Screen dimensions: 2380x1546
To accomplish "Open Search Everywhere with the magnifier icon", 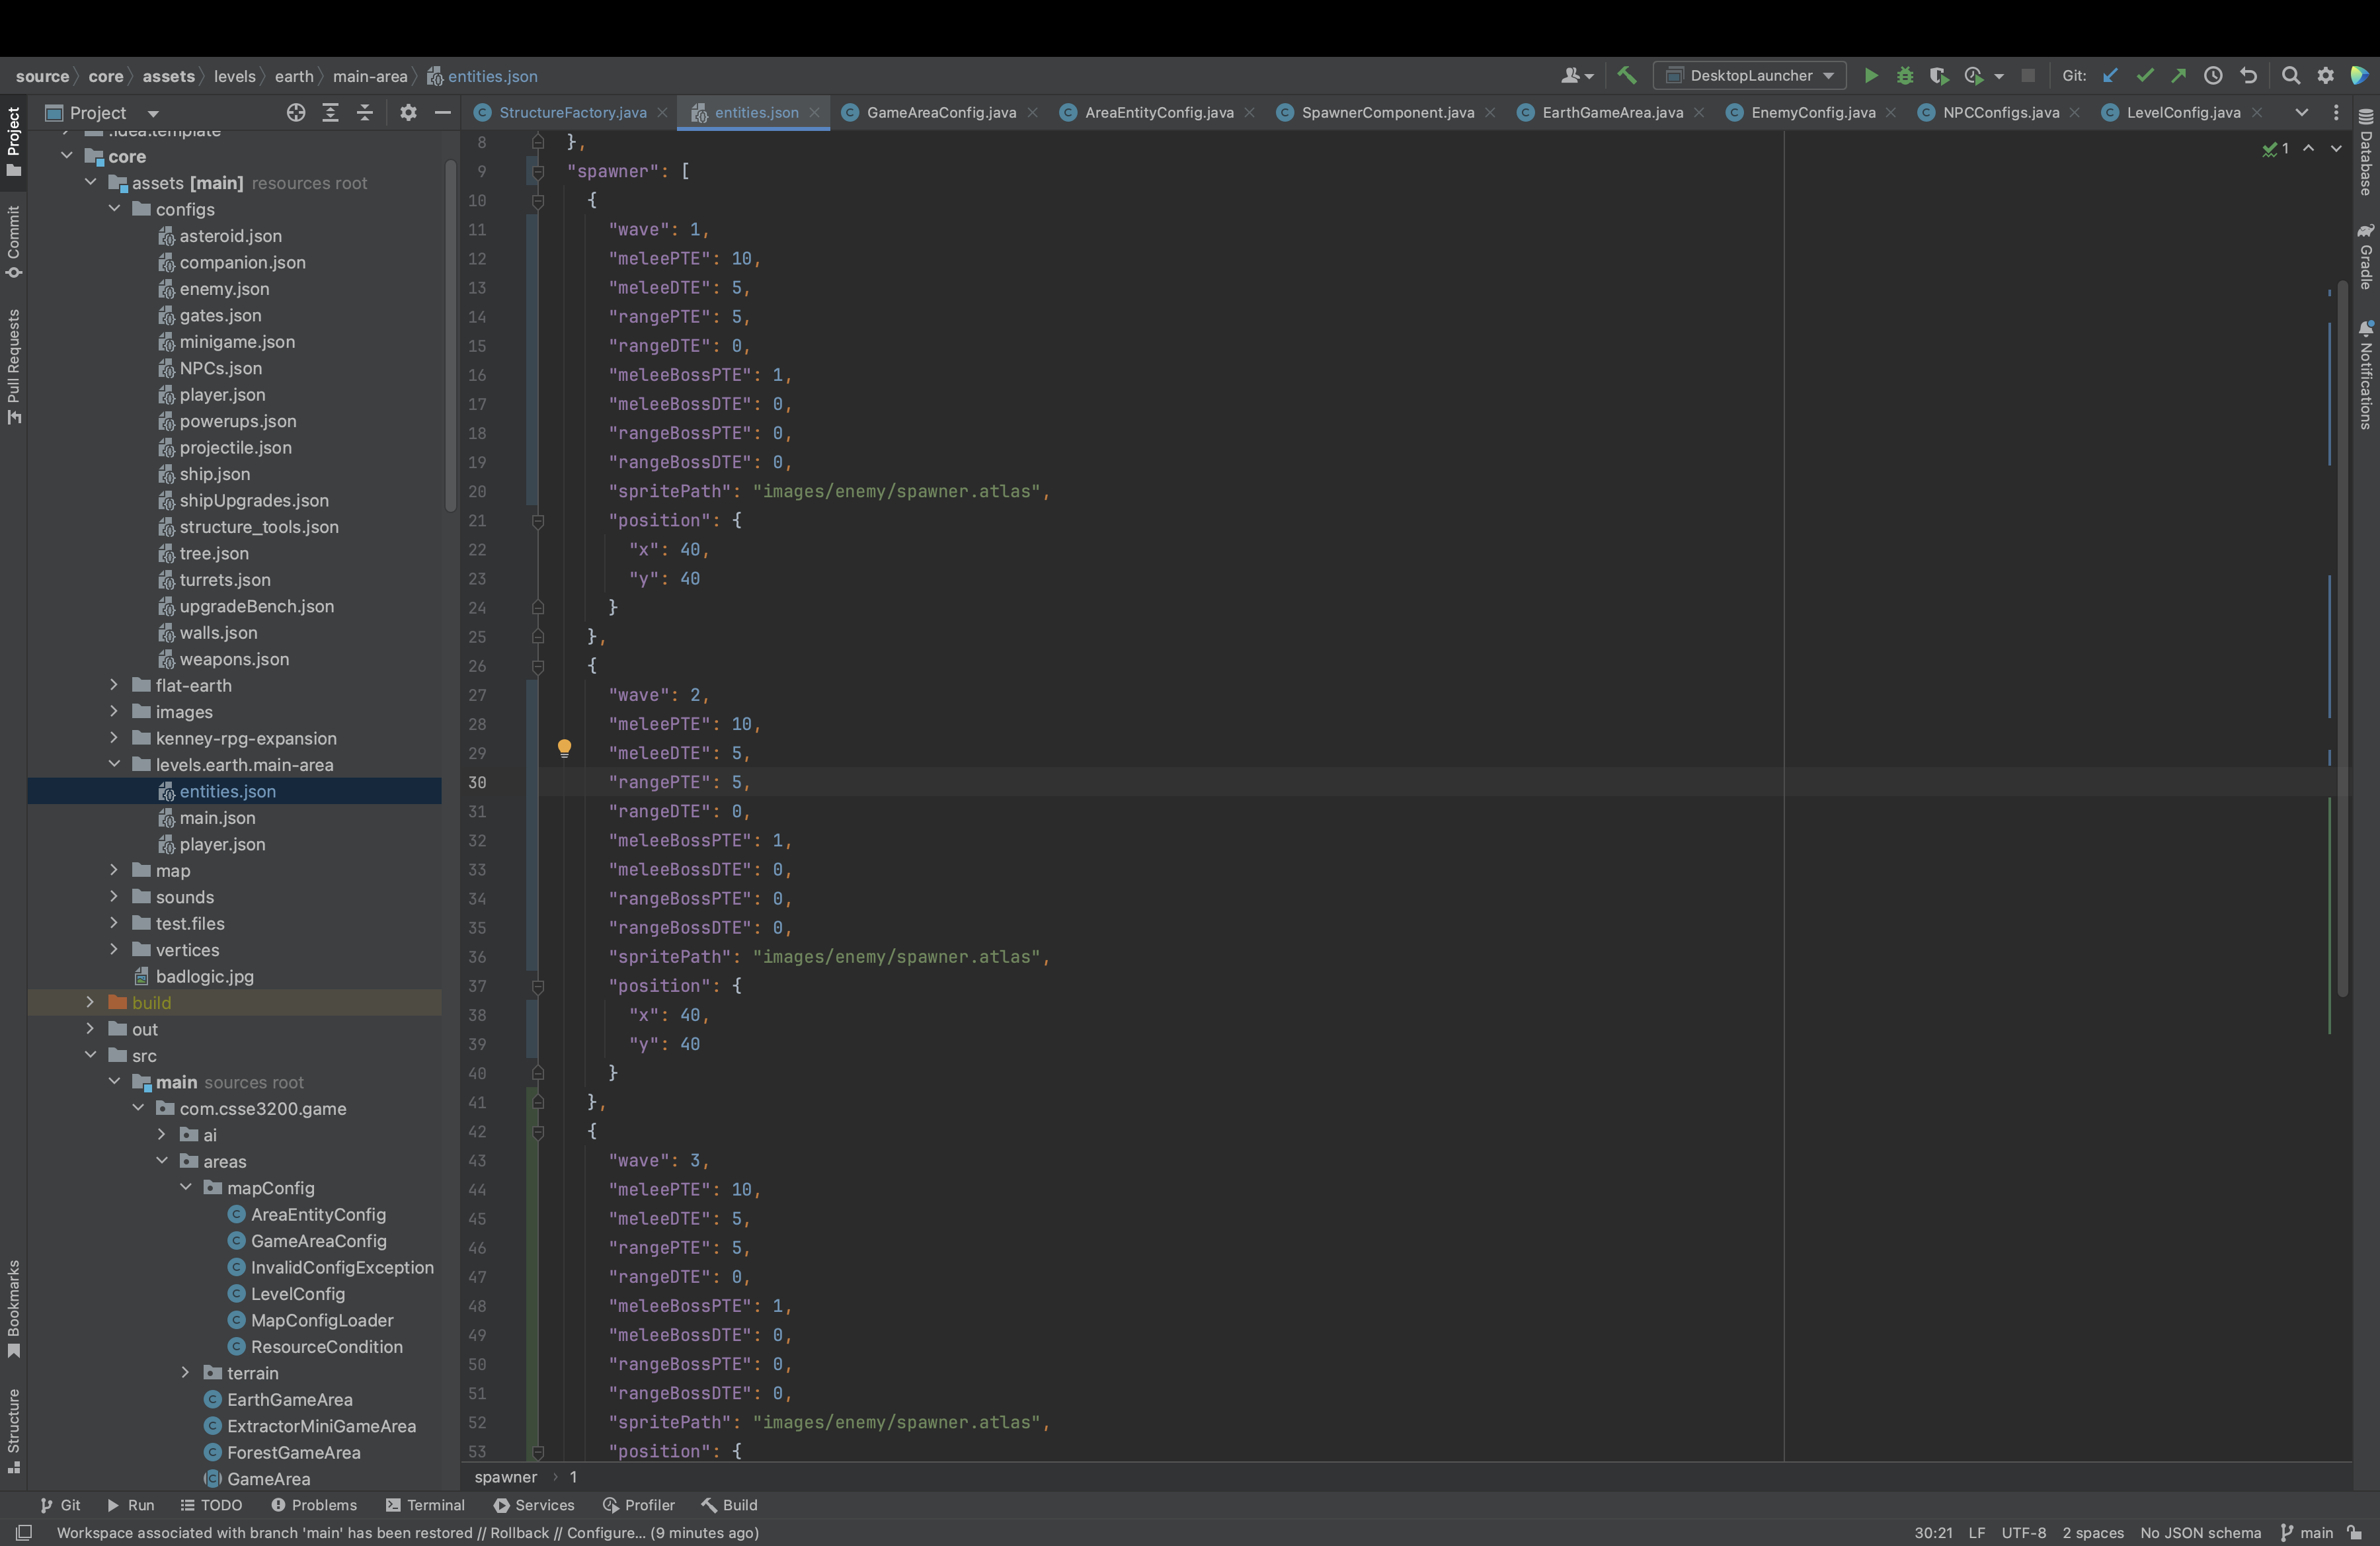I will 2290,75.
